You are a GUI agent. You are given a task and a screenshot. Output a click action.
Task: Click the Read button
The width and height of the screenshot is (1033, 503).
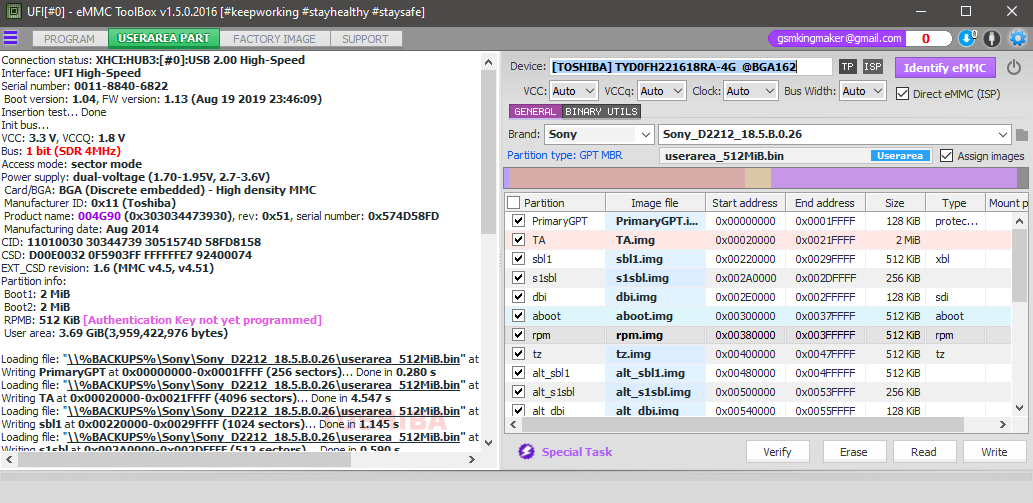[924, 452]
